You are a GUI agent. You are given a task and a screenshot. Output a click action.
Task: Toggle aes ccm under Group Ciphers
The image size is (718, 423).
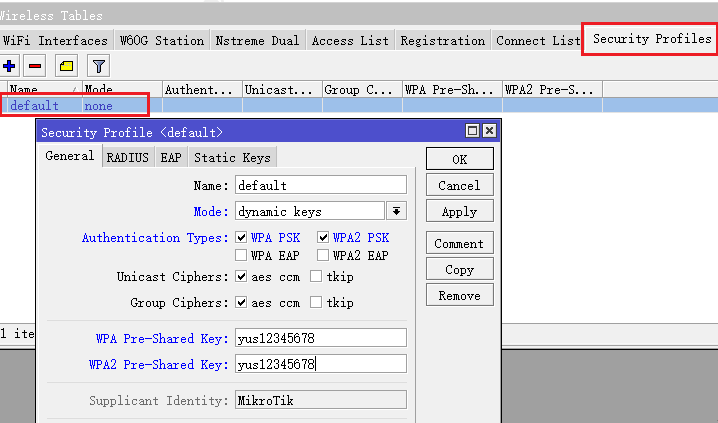(241, 302)
